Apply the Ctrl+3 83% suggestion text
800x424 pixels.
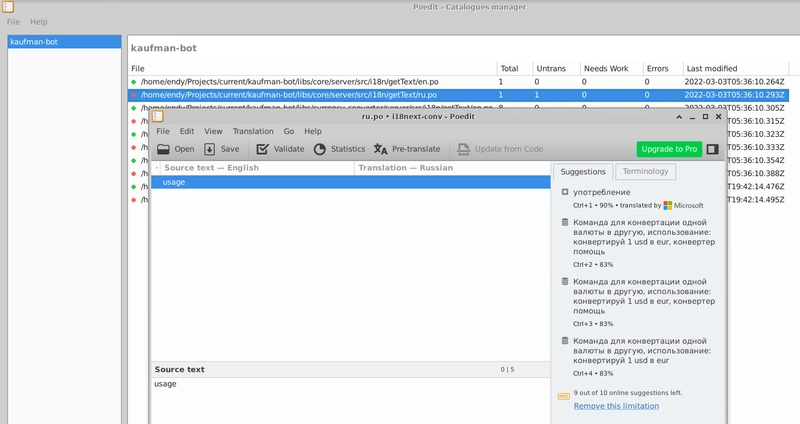pyautogui.click(x=644, y=296)
